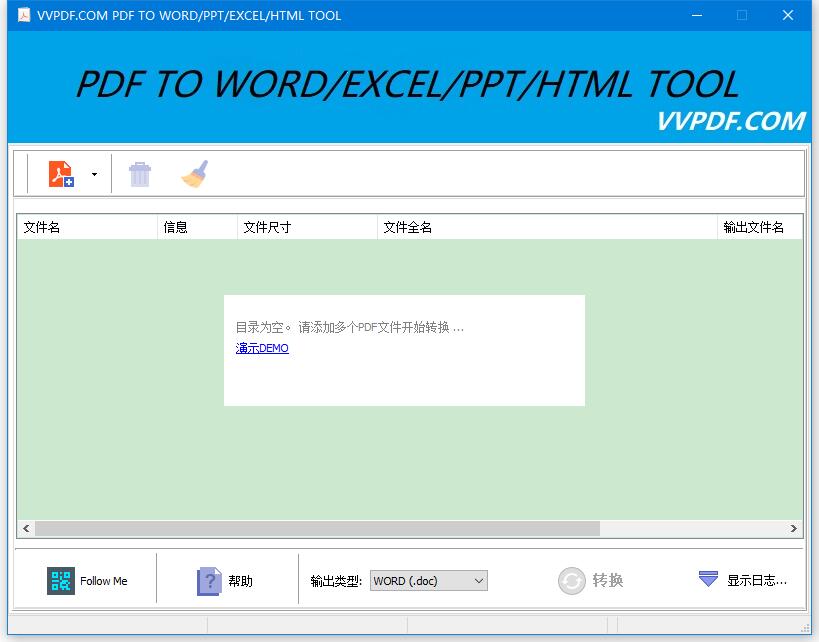Screen dimensions: 819x642
Task: Click the 信息 column header
Action: coord(197,227)
